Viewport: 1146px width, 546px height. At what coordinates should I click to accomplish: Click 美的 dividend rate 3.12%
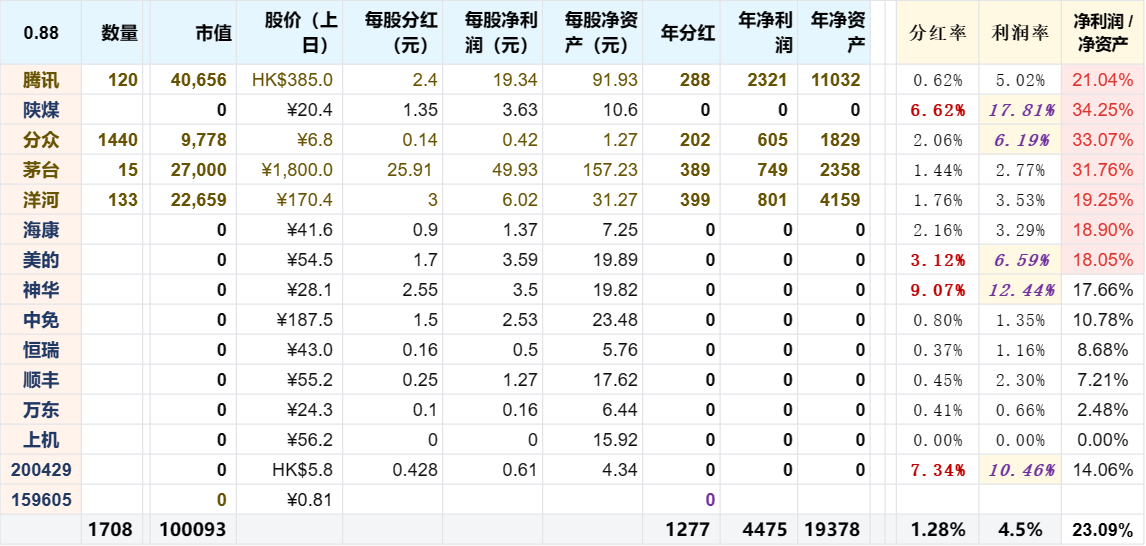point(938,260)
